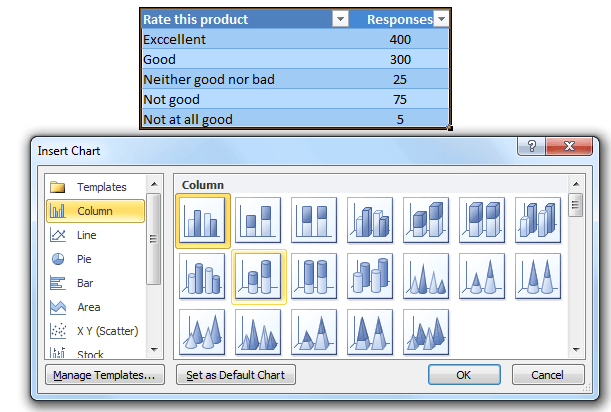Choose the Clustered Cylinder chart
The height and width of the screenshot is (412, 611).
tap(202, 276)
